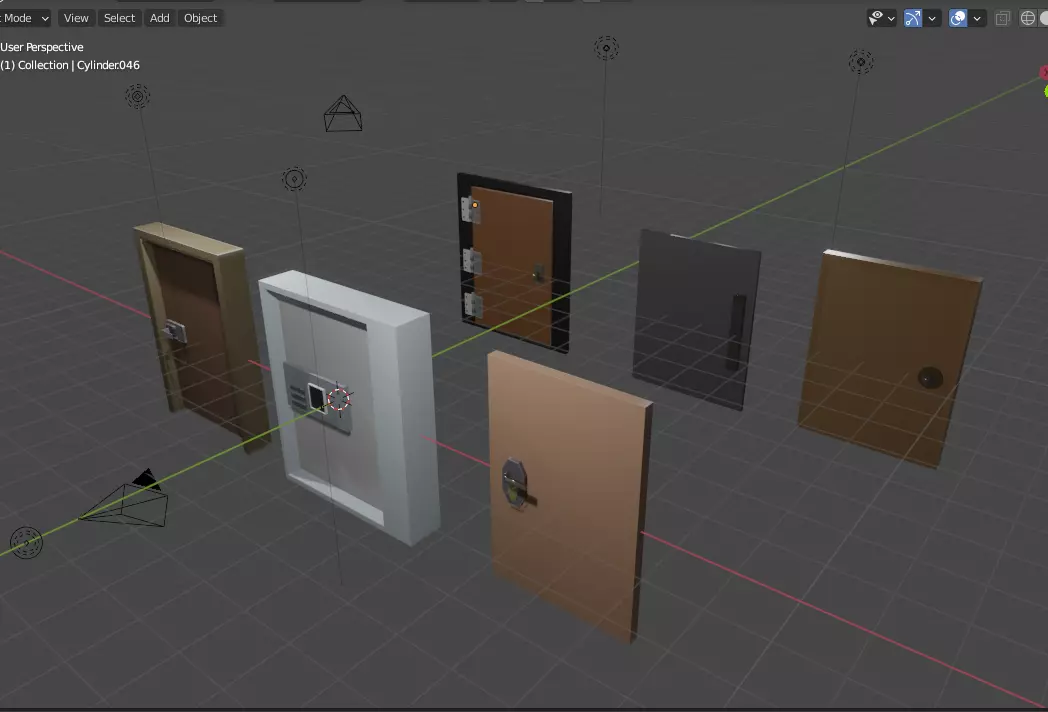Viewport: 1048px width, 712px height.
Task: Open the Object menu
Action: tap(201, 18)
